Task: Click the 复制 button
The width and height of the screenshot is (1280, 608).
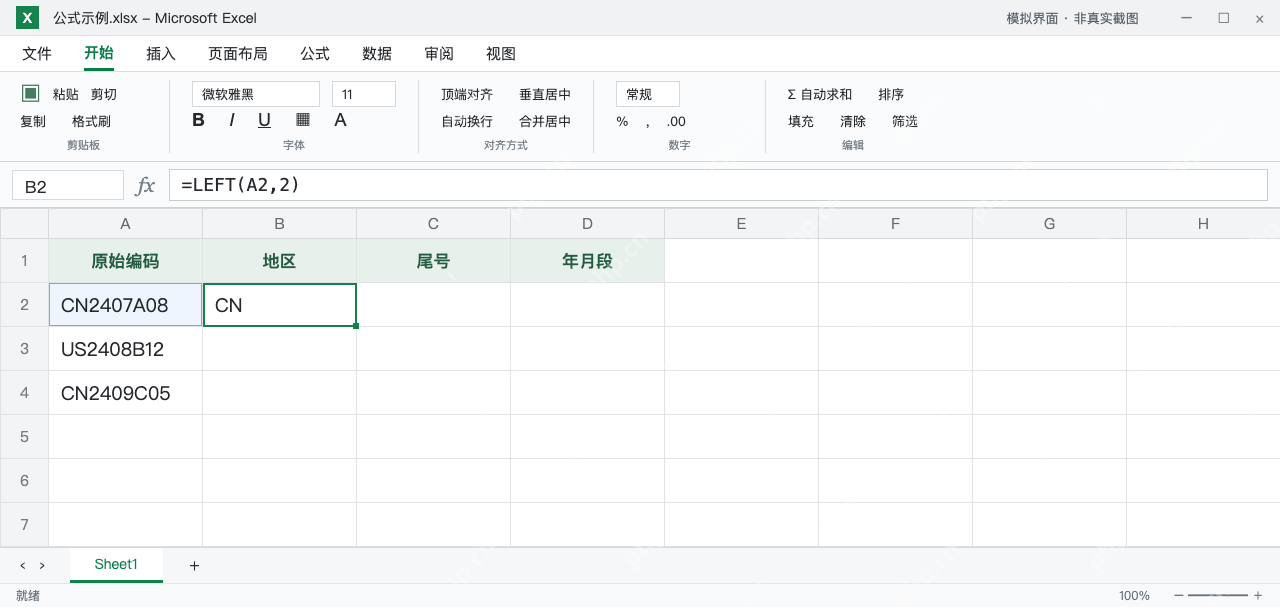Action: [x=33, y=121]
